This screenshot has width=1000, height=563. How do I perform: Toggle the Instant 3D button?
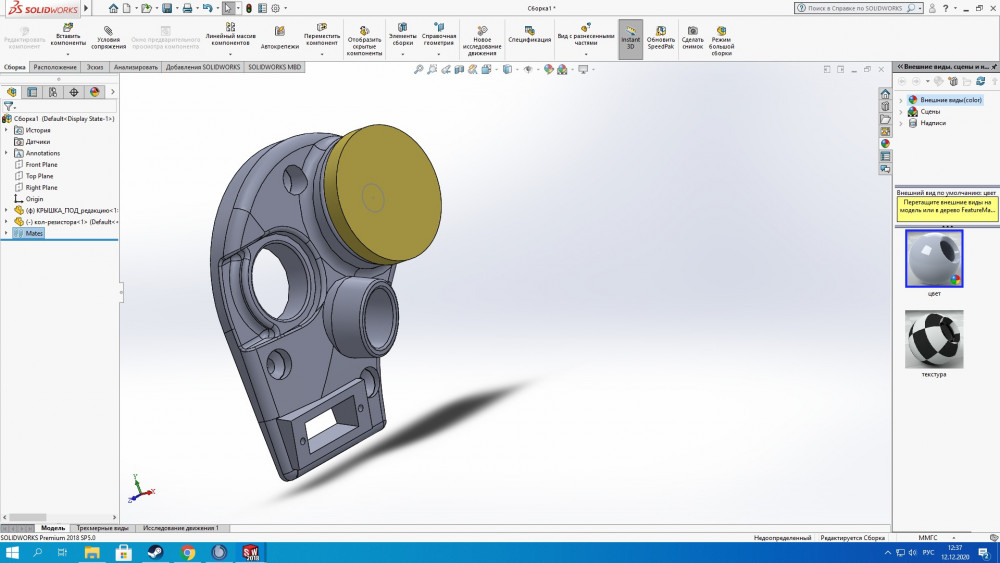pyautogui.click(x=631, y=37)
